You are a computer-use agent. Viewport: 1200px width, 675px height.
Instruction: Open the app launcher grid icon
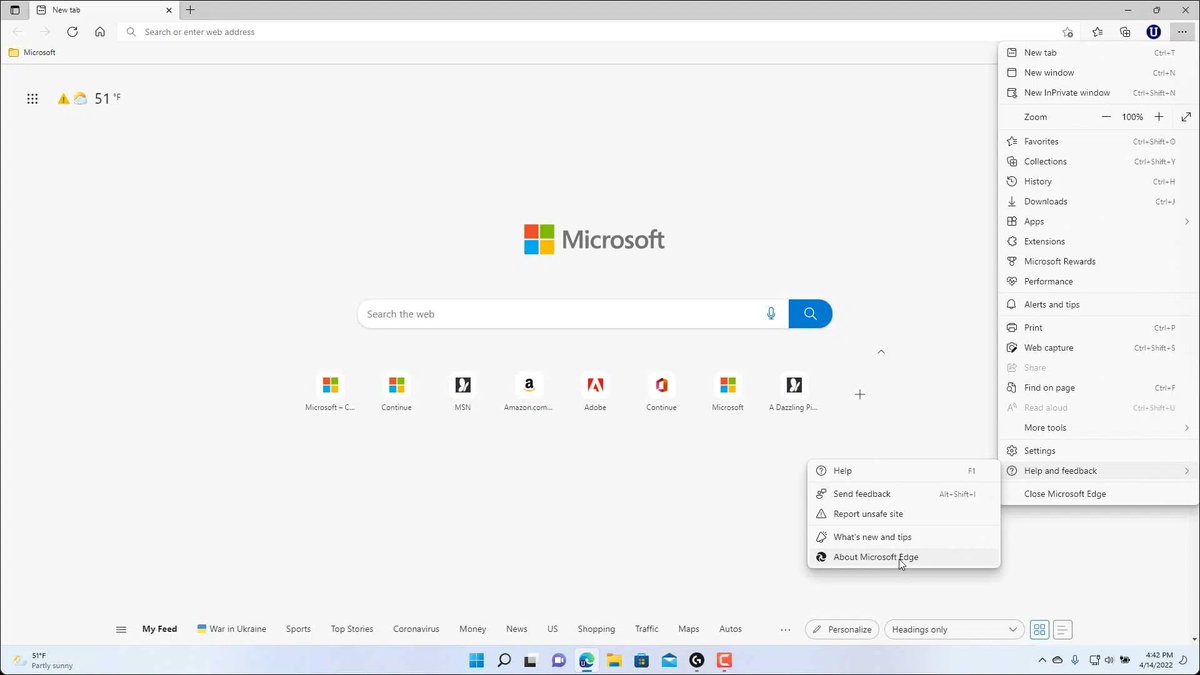(x=32, y=99)
